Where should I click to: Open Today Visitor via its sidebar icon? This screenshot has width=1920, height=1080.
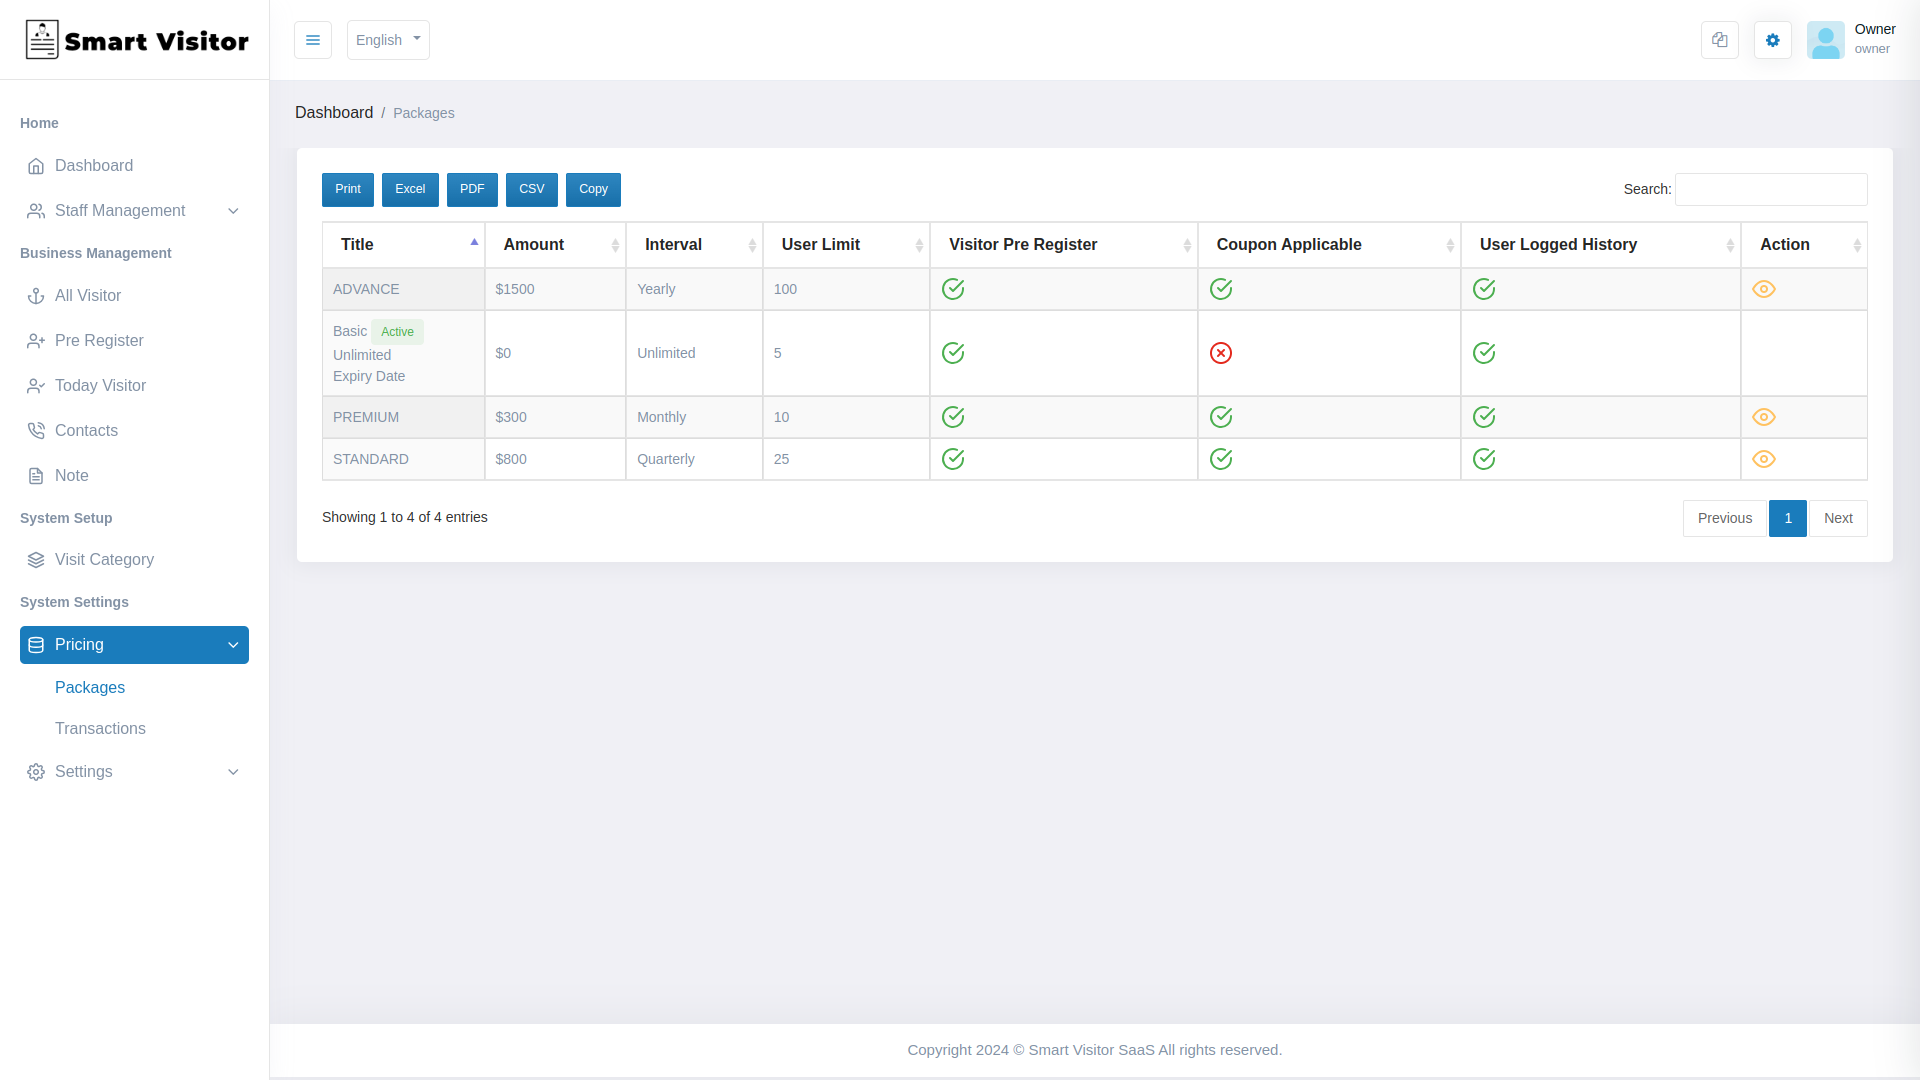click(36, 386)
